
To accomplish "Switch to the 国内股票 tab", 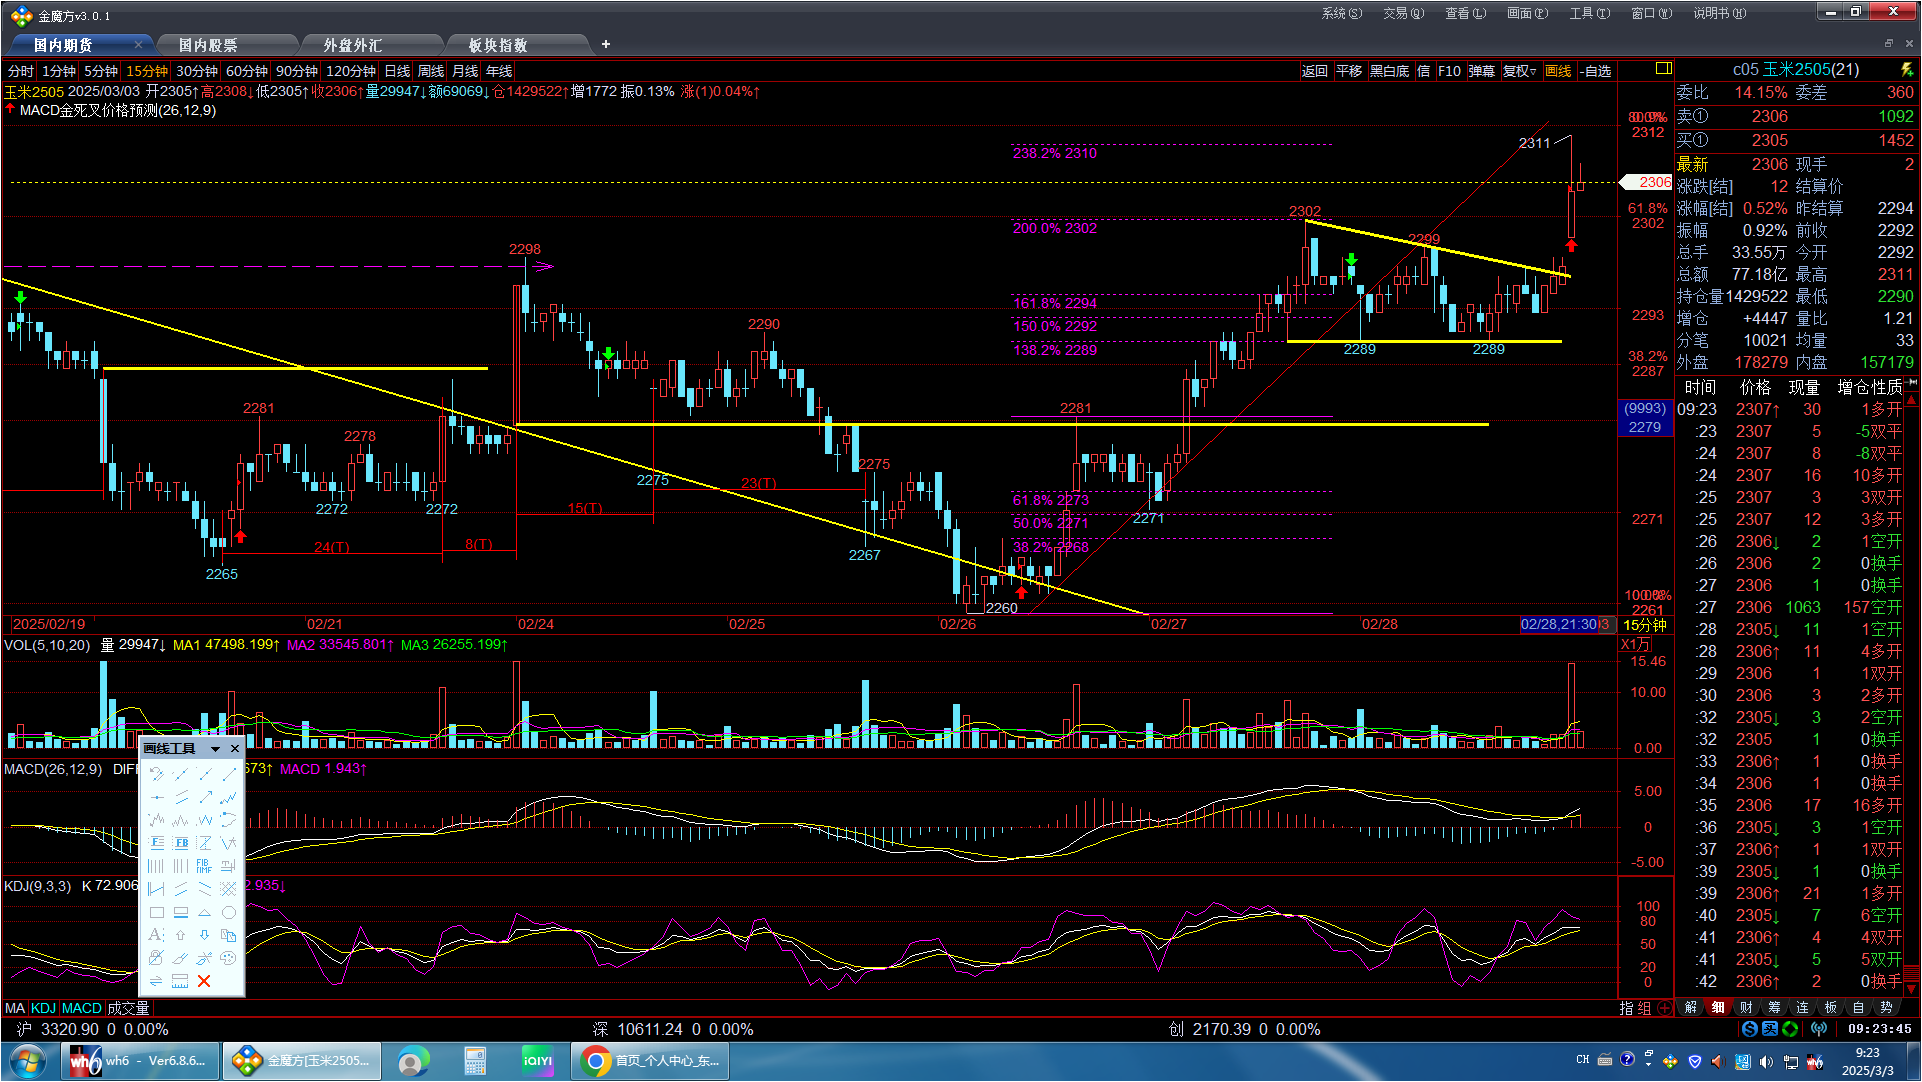I will coord(209,45).
